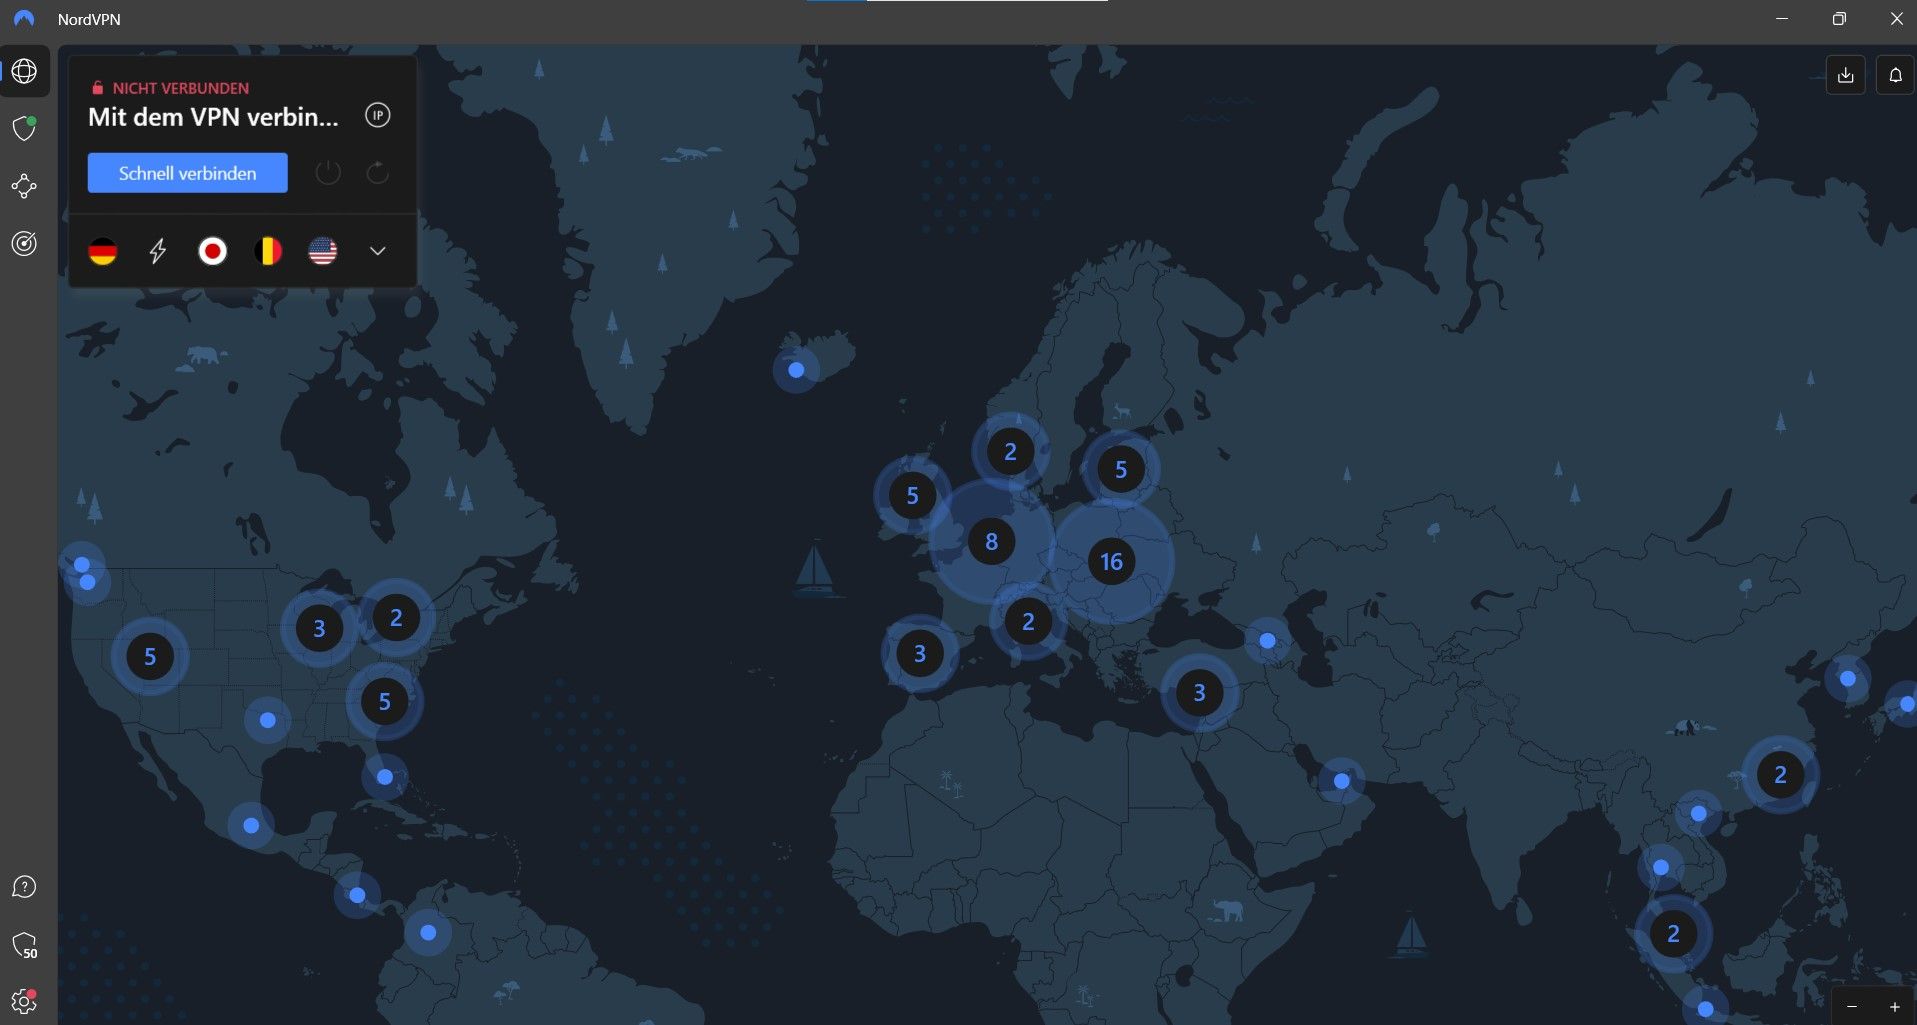
Task: Click the Schnell verbinden button
Action: 187,173
